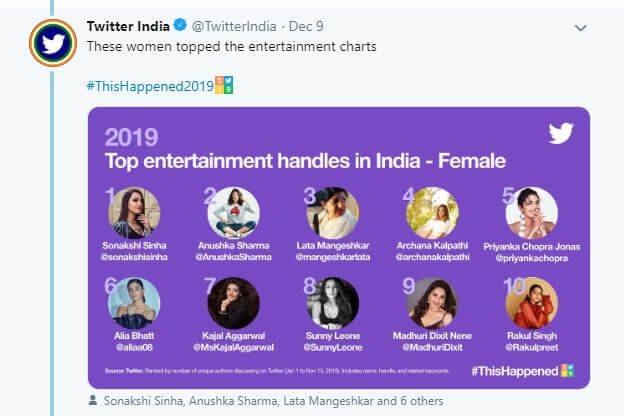This screenshot has width=624, height=416.
Task: Click Sonakshi Sinha's profile photo
Action: coord(134,212)
